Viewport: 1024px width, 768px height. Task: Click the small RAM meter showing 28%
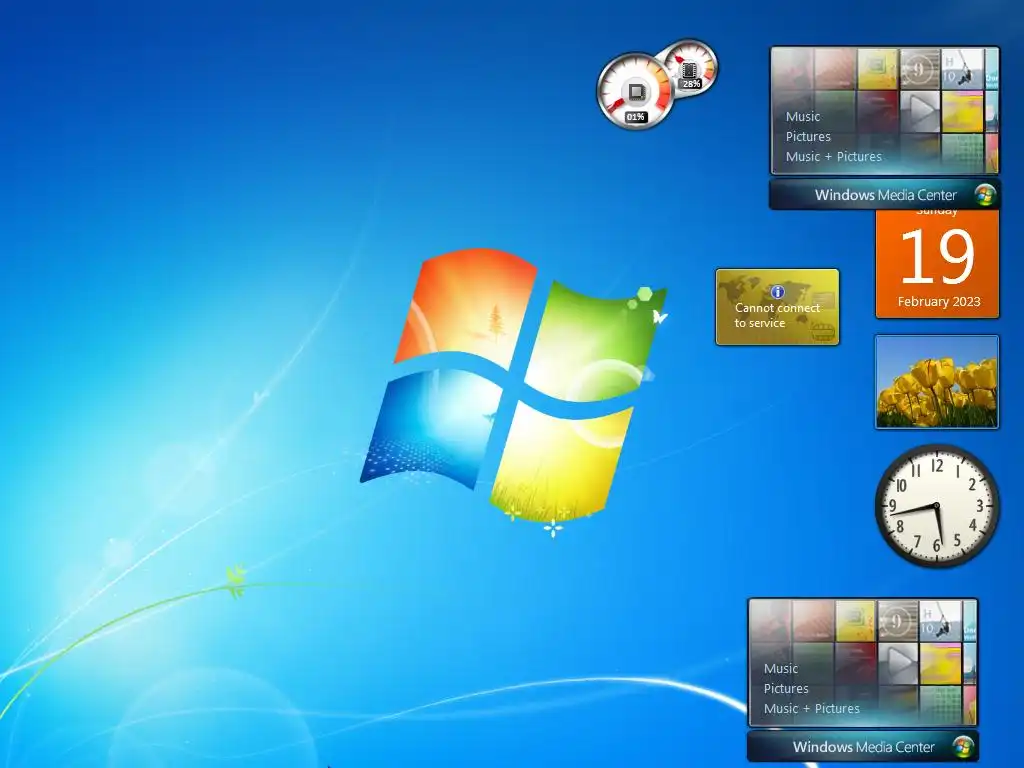click(x=690, y=68)
